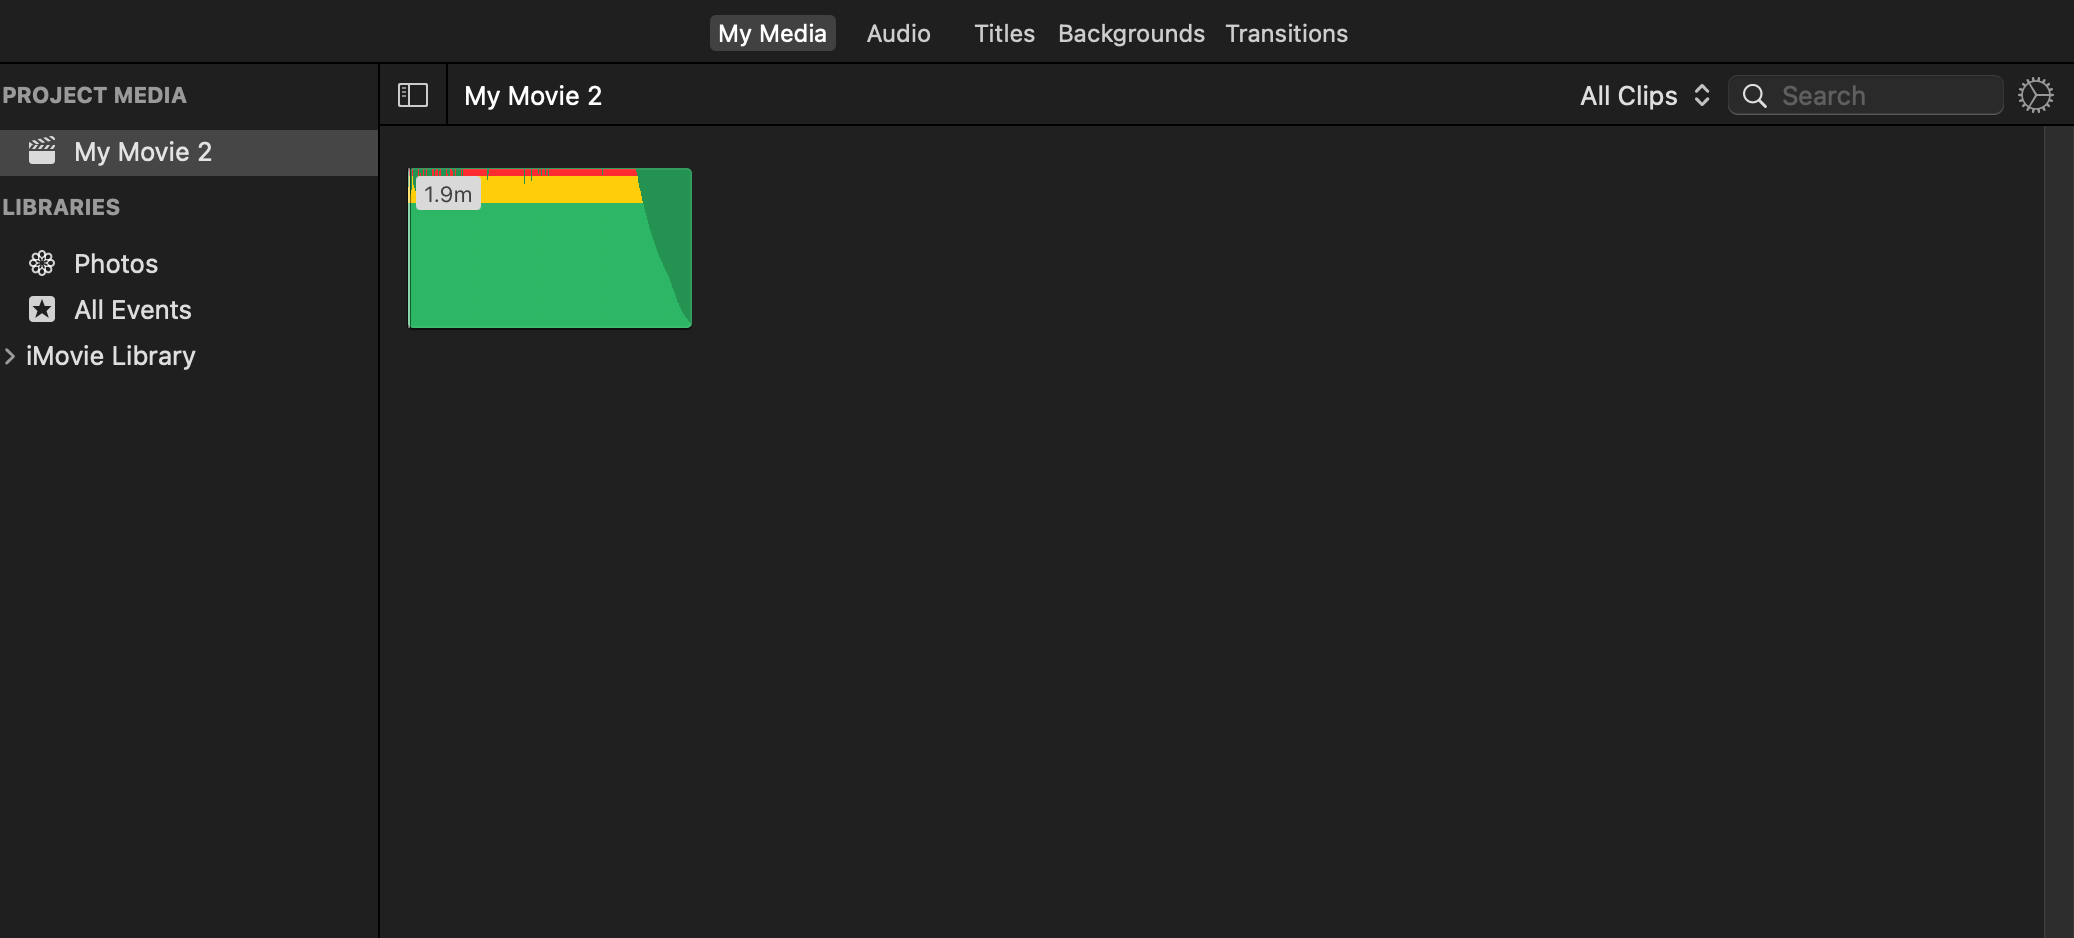
Task: Switch to the Titles tab
Action: coord(1004,33)
